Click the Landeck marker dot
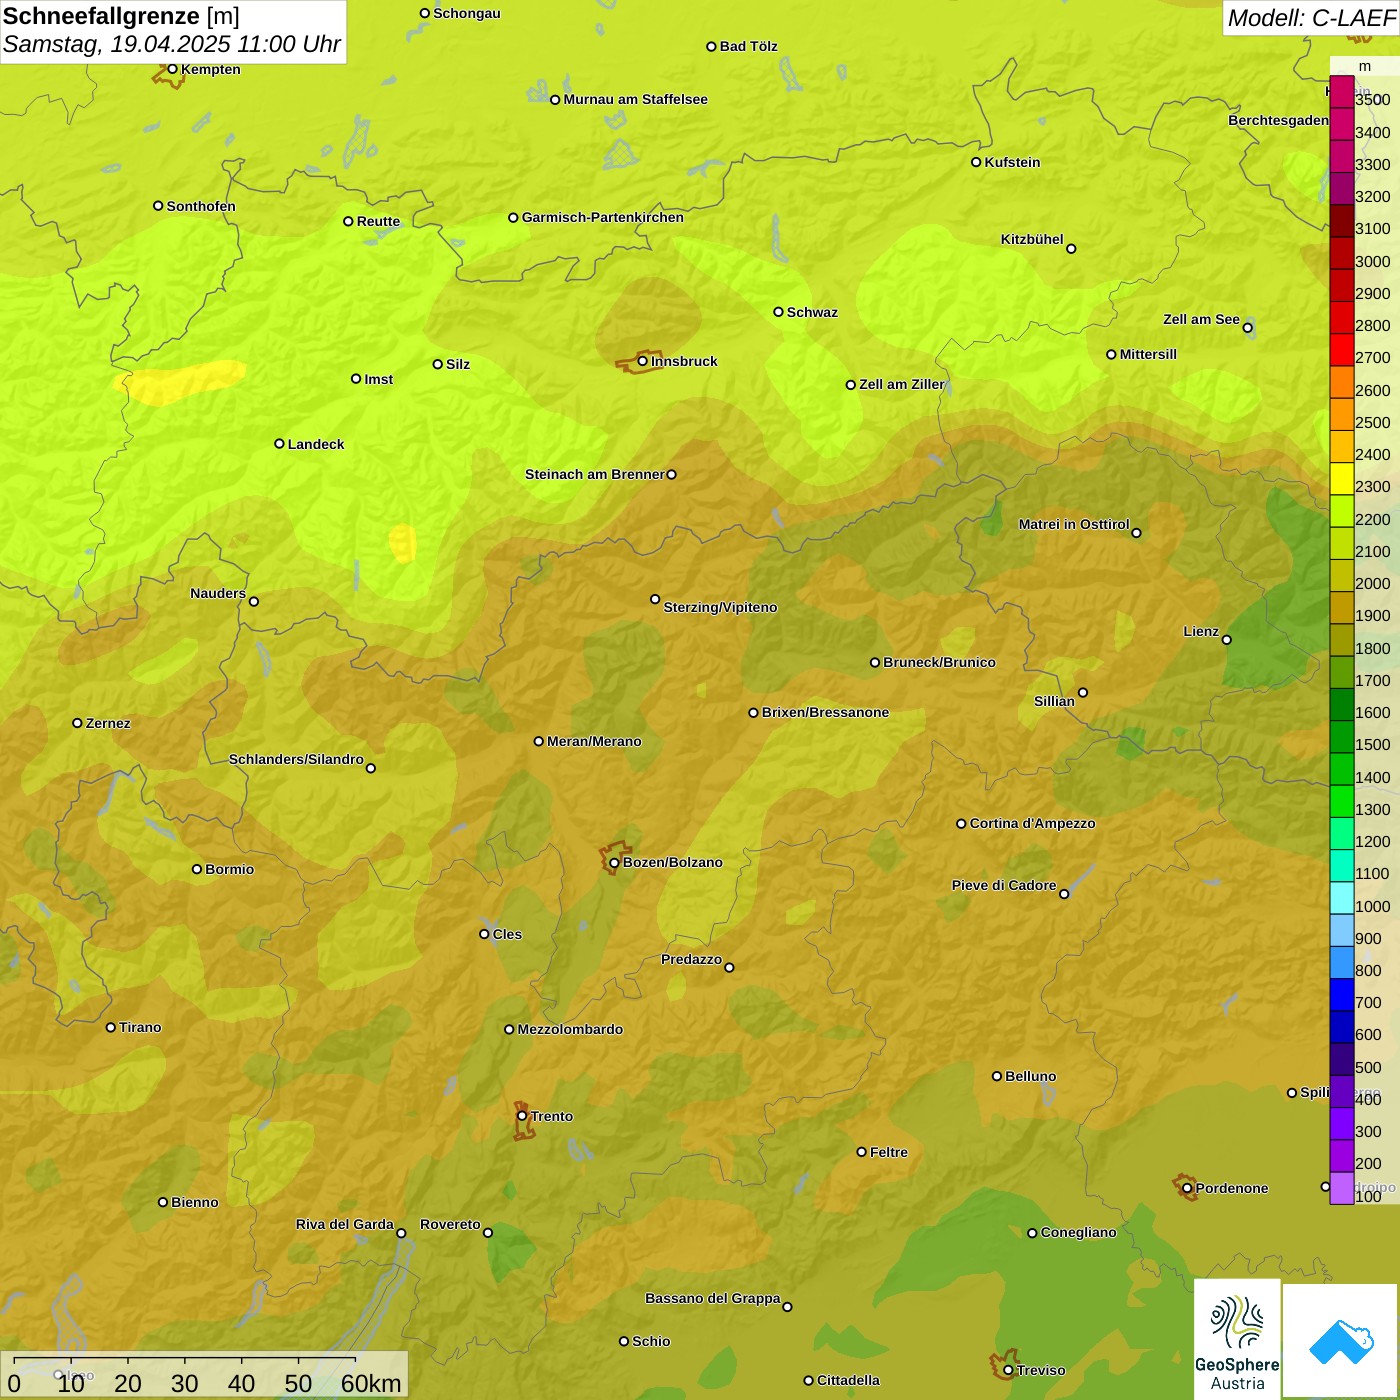 click(279, 443)
